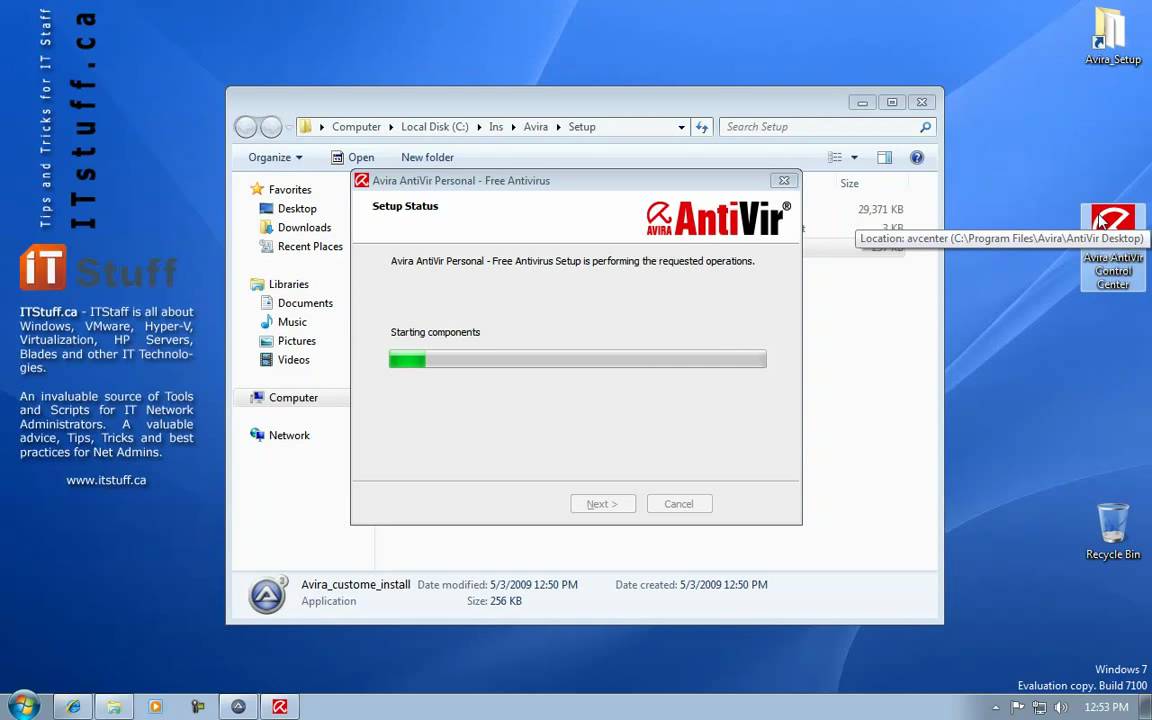This screenshot has height=720, width=1152.
Task: Click the AutoIt script taskbar icon
Action: click(x=238, y=707)
